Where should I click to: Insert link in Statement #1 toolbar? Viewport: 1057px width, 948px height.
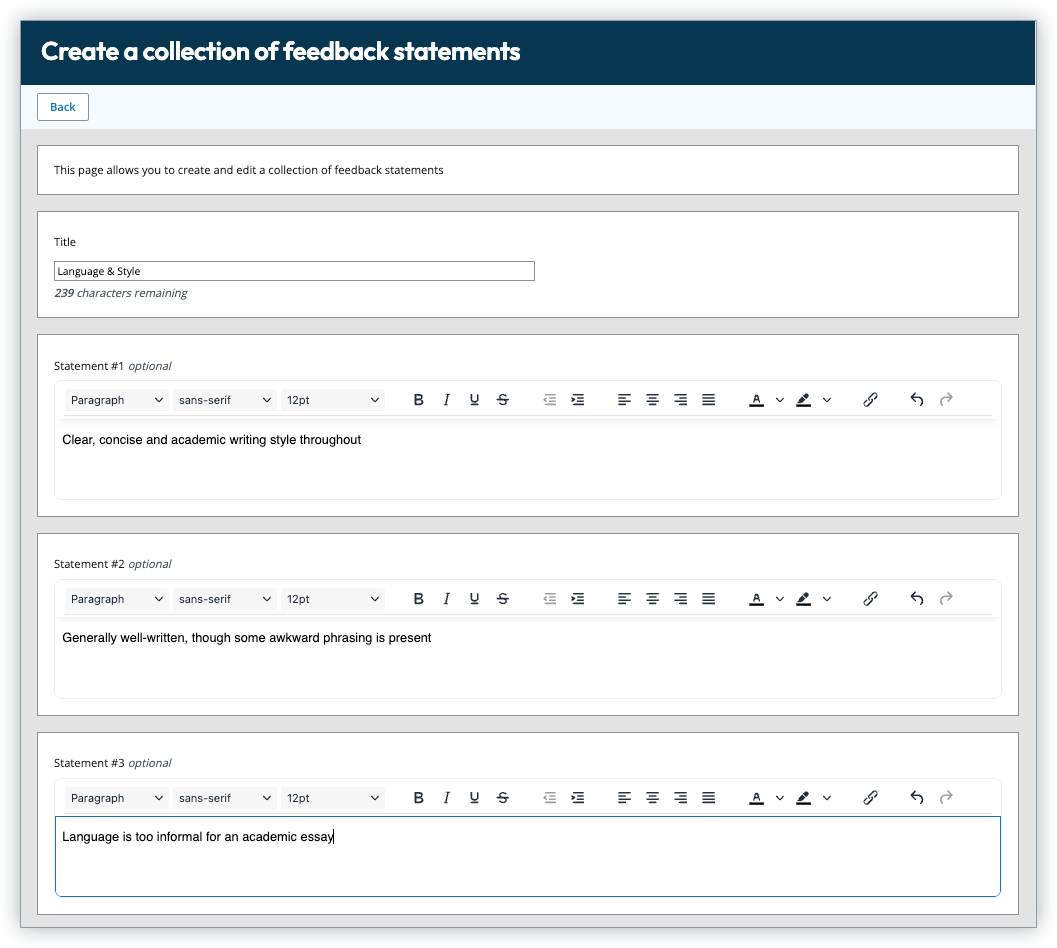point(870,400)
